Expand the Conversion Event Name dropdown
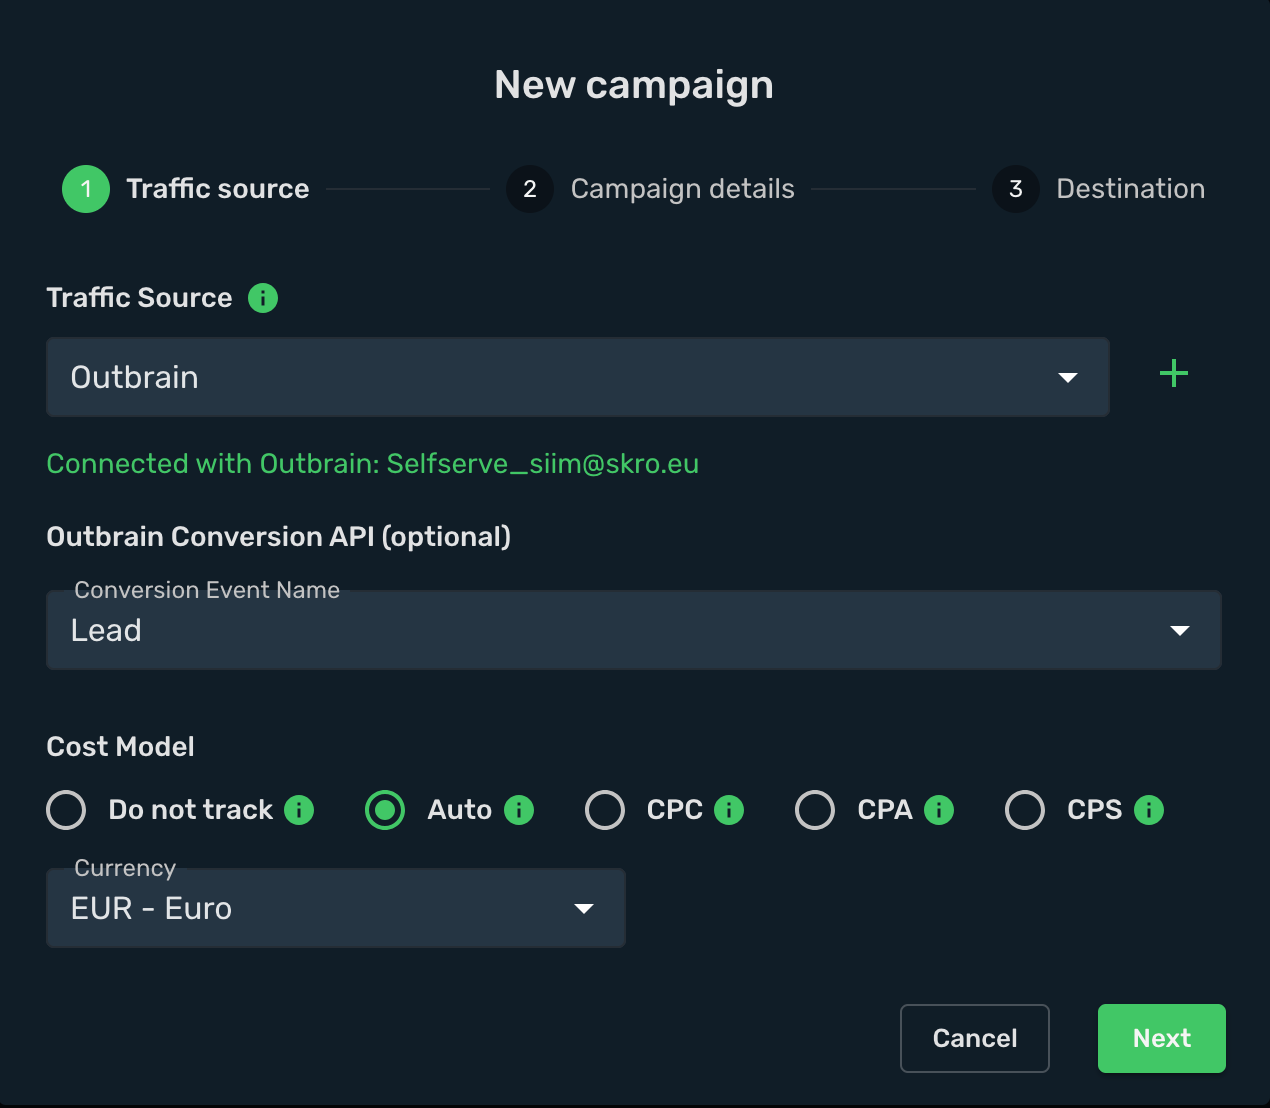Image resolution: width=1270 pixels, height=1108 pixels. [x=634, y=630]
